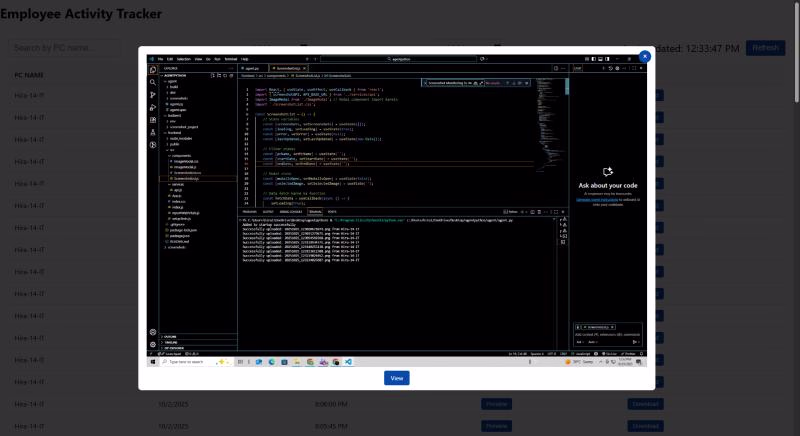Click the page vertical scrollbar thumb

[797, 51]
